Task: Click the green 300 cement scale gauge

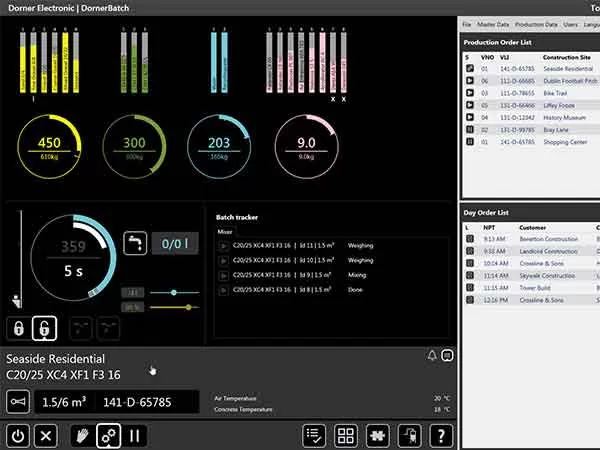Action: [x=134, y=147]
